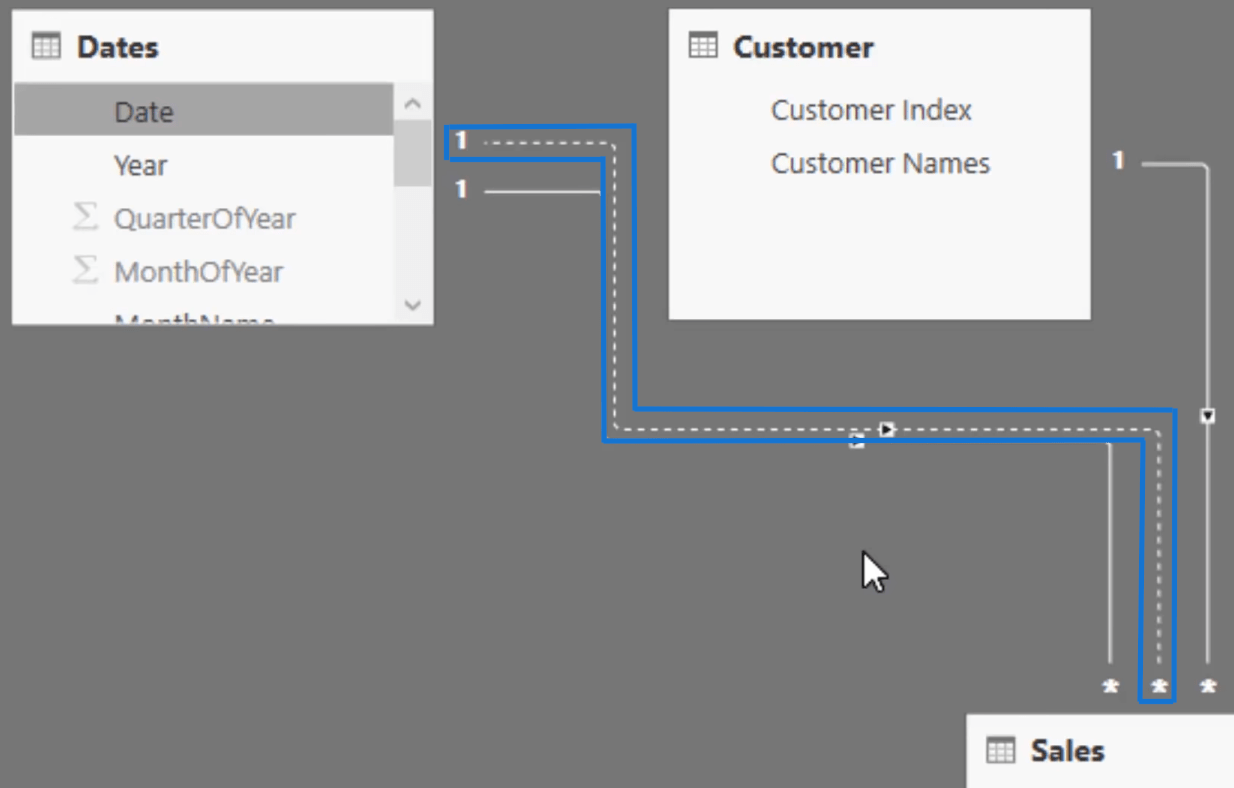Viewport: 1234px width, 788px height.
Task: Select the Customer Names field
Action: [x=880, y=163]
